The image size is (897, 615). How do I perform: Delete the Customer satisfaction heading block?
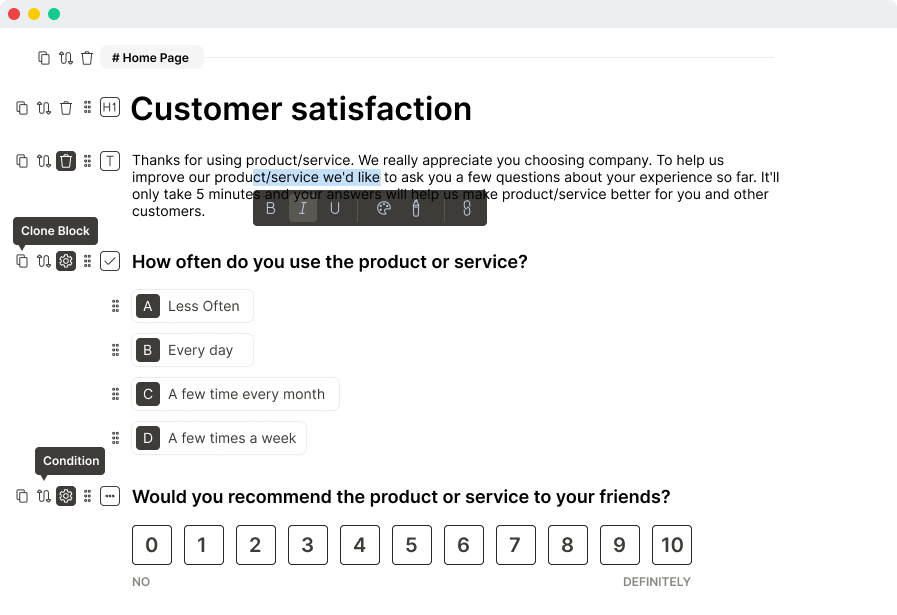click(66, 108)
